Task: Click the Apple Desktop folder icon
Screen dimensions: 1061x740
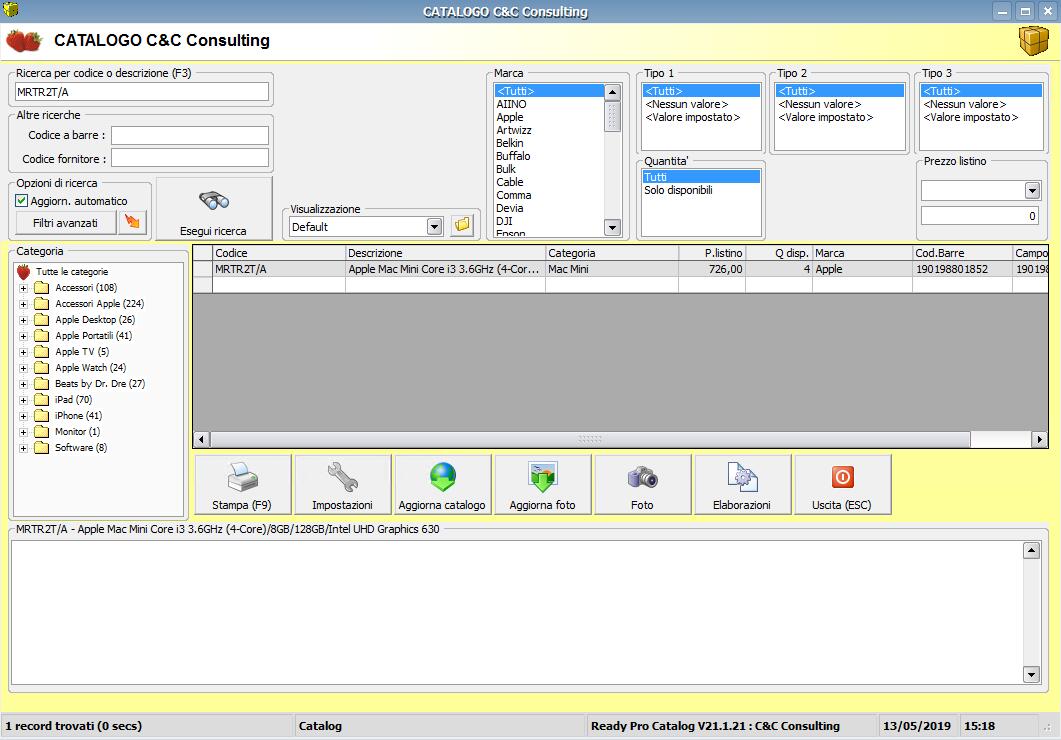Action: coord(42,319)
